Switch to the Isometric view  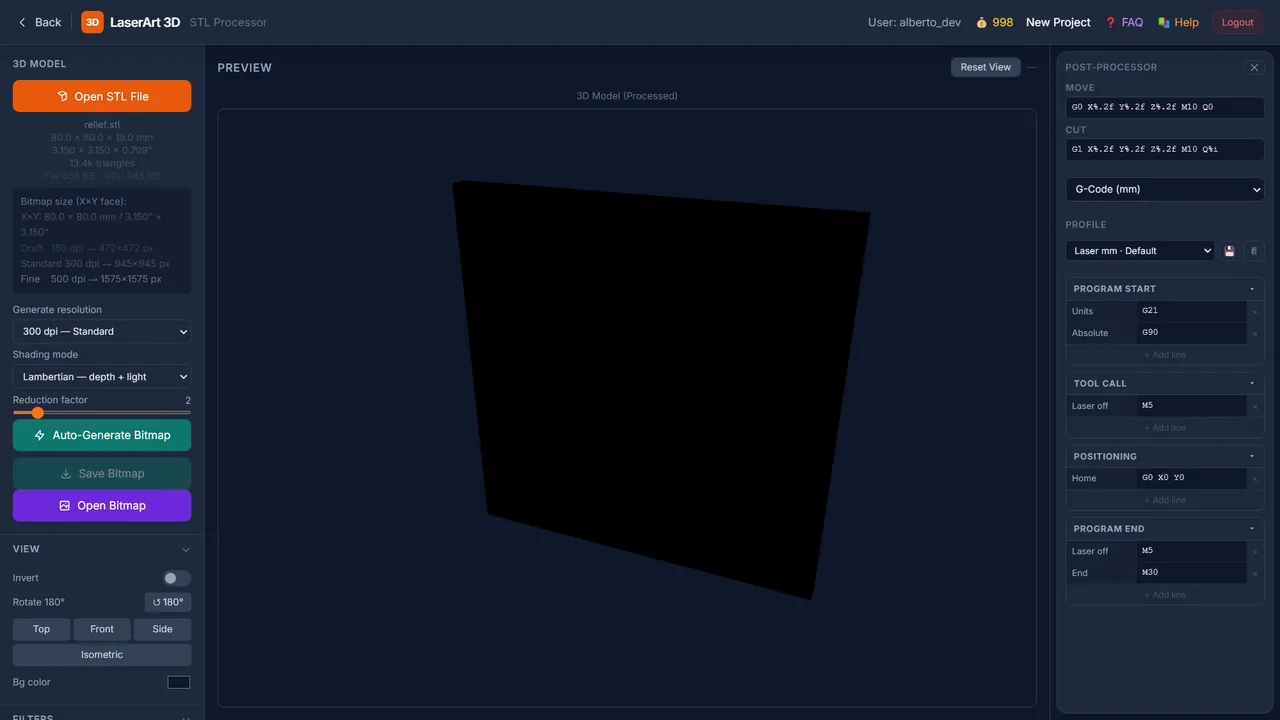click(x=102, y=655)
